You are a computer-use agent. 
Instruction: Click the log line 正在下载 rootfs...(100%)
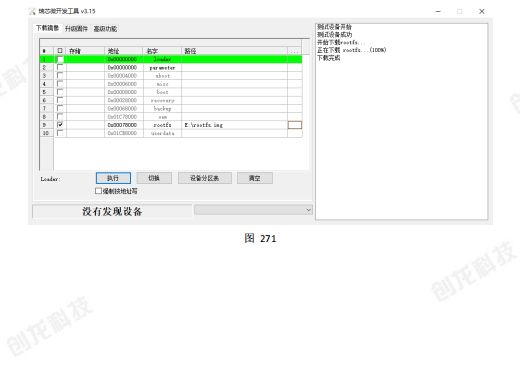coord(351,50)
